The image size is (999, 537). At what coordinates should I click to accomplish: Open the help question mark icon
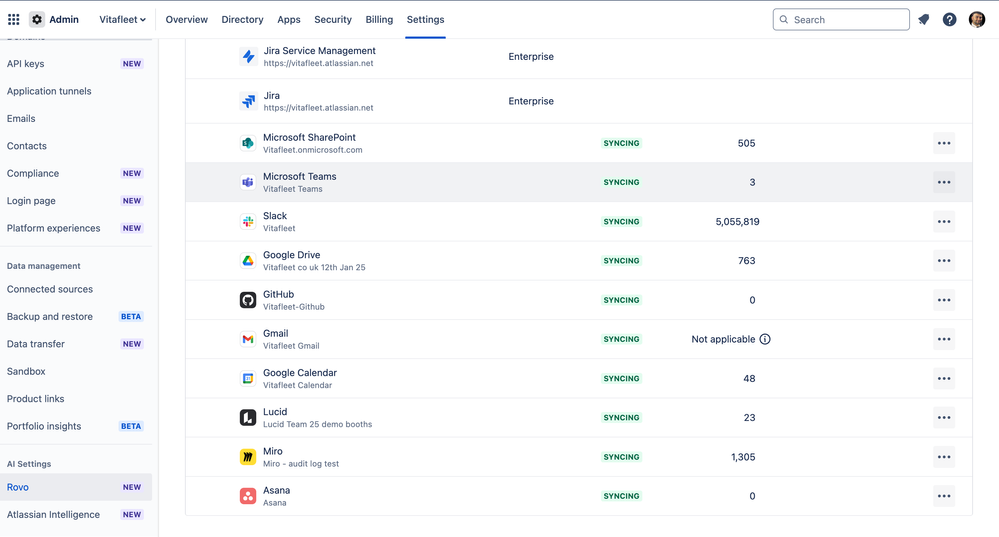(x=949, y=20)
